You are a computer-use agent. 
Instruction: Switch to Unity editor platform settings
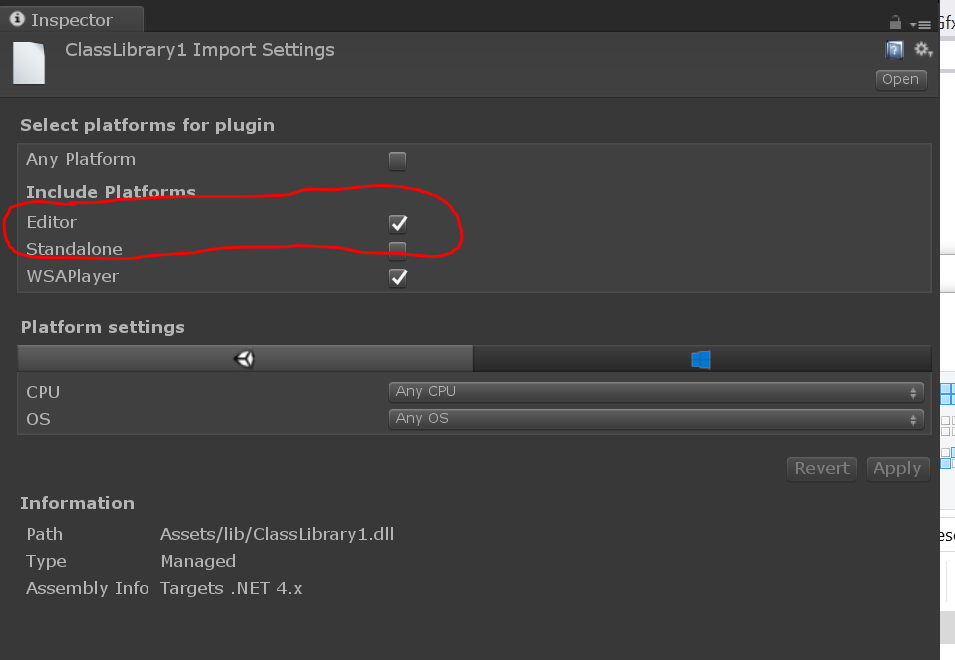[x=245, y=359]
